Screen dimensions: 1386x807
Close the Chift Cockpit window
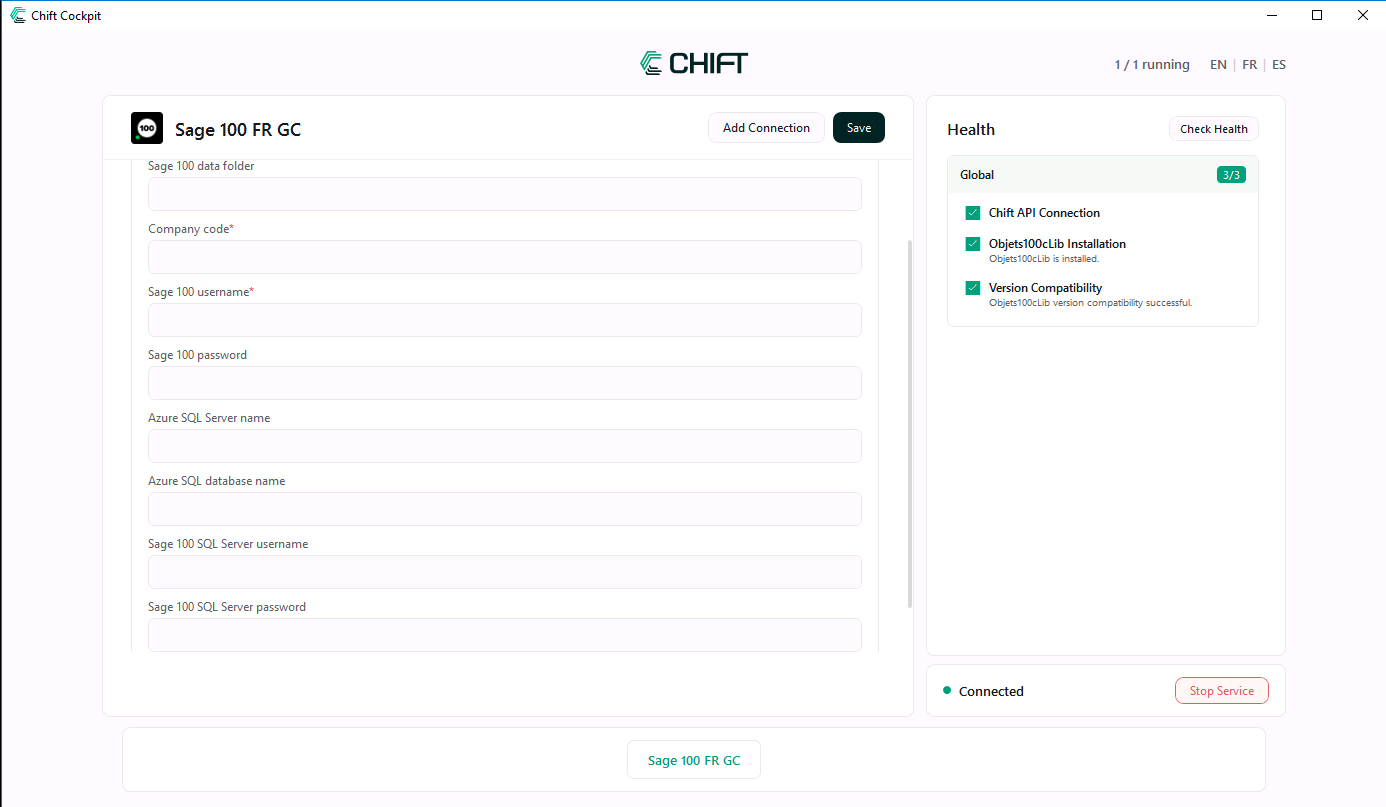coord(1362,15)
